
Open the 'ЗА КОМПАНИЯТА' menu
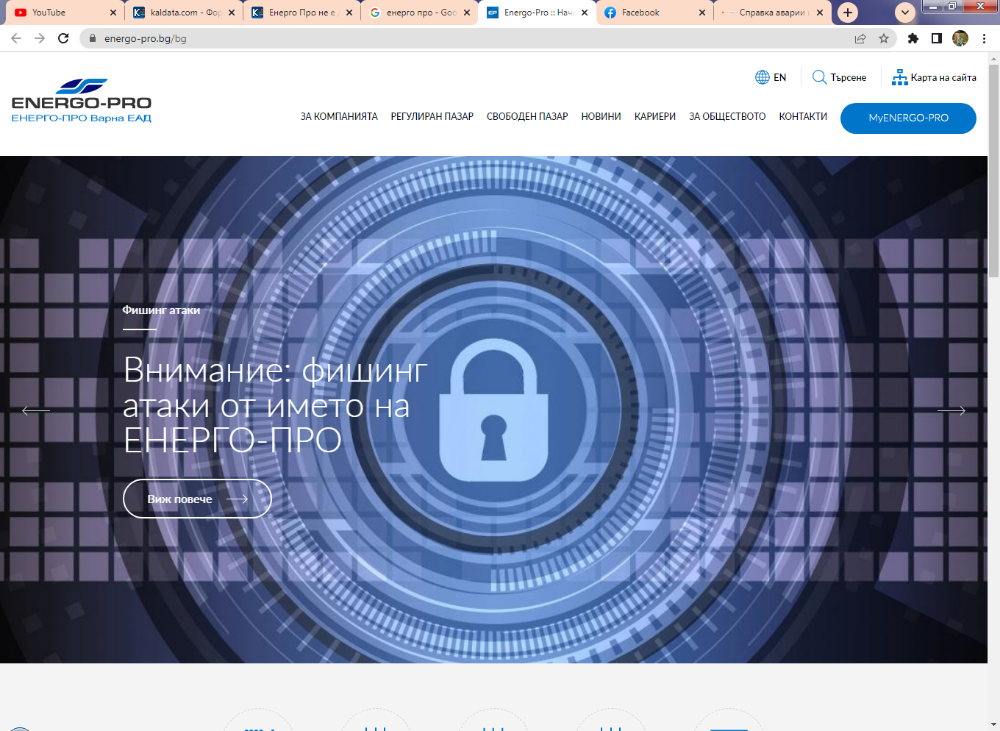tap(339, 117)
